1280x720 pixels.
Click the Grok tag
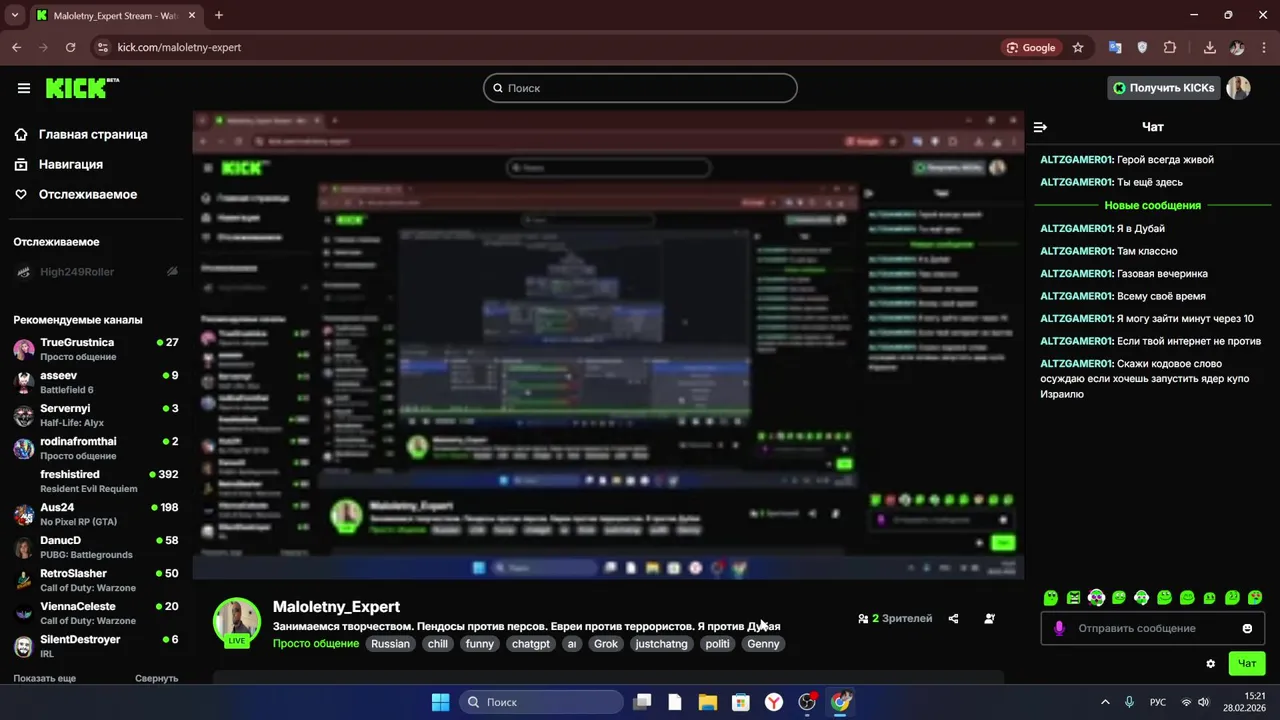tap(606, 644)
